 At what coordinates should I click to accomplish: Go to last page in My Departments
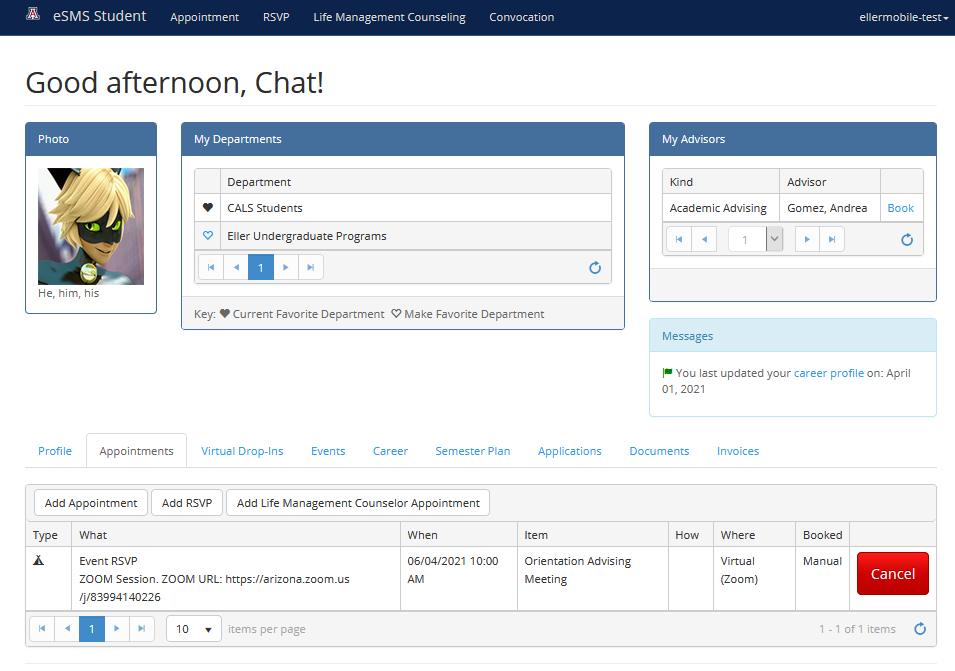311,268
